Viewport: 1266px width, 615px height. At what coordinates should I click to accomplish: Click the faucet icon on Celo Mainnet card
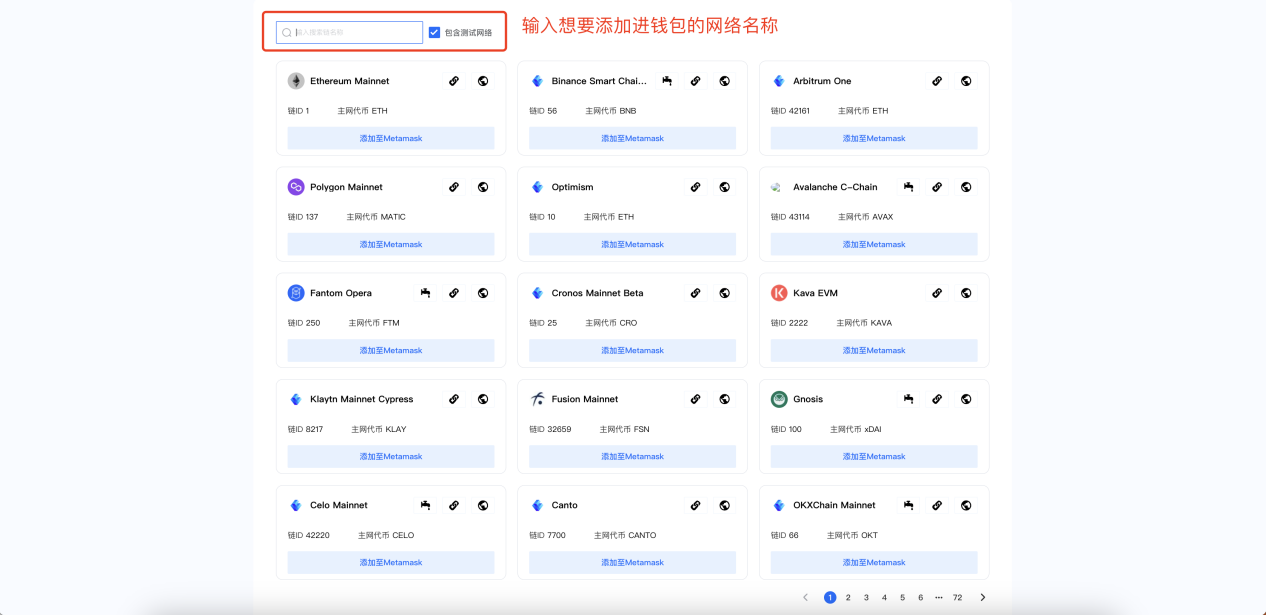[x=425, y=505]
